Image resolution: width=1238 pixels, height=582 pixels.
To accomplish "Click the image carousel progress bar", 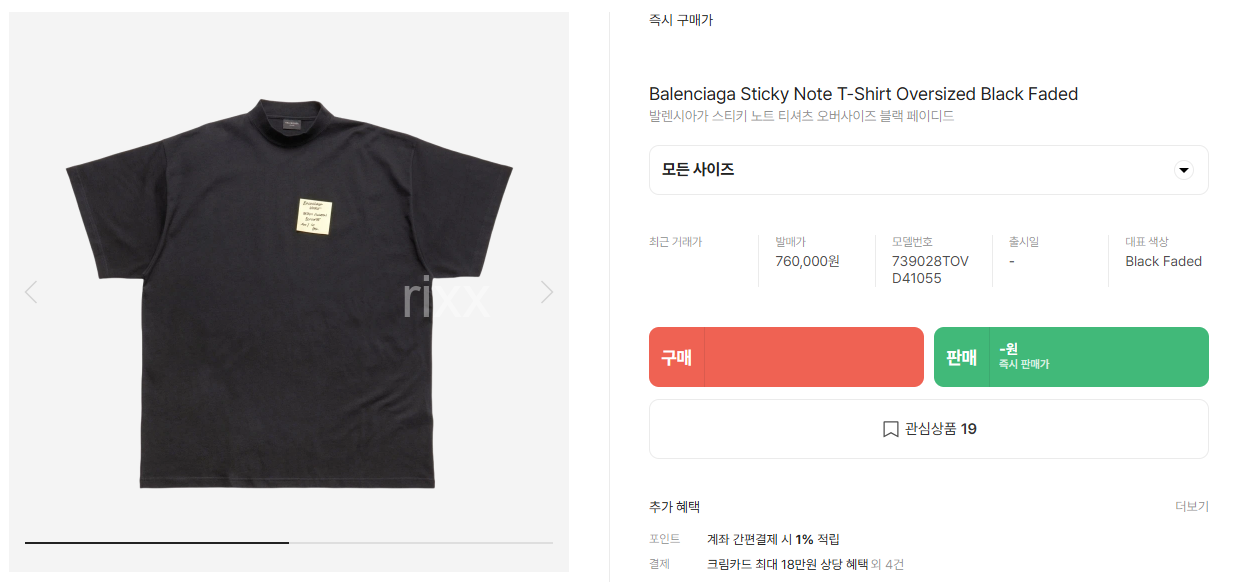I will pos(289,542).
